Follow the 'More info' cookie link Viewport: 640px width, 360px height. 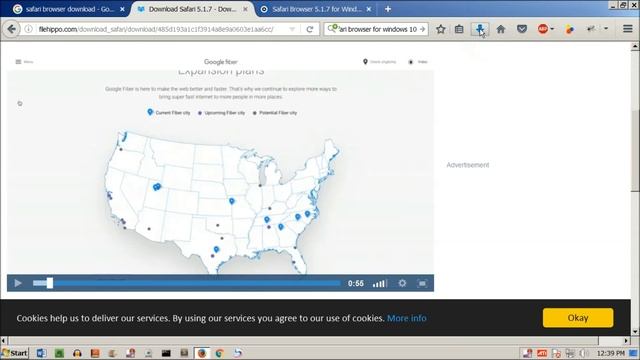point(407,318)
